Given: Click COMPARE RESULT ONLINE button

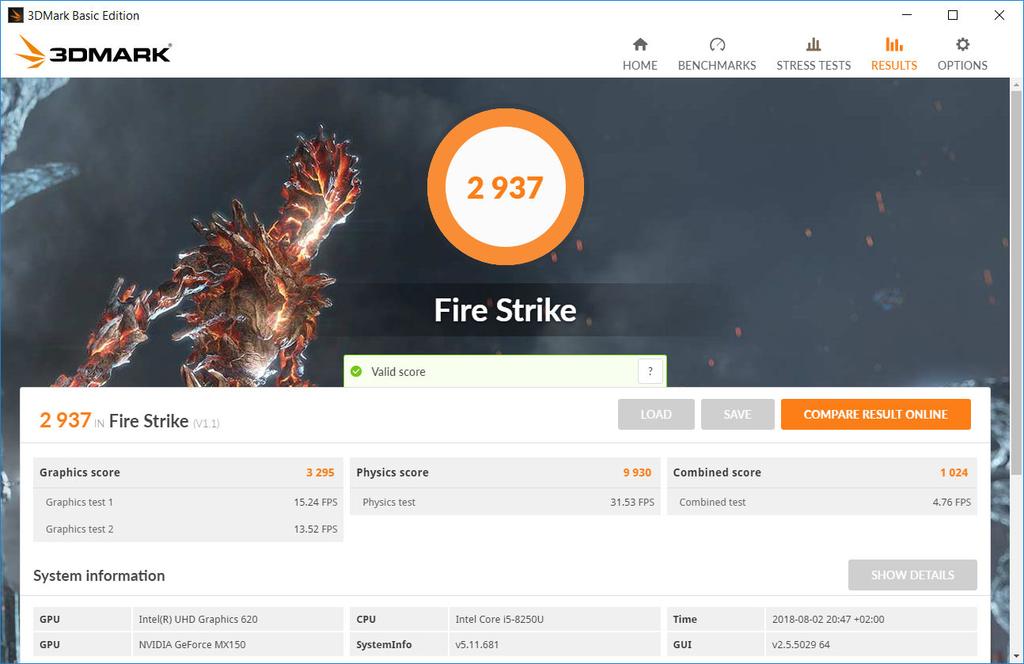Looking at the screenshot, I should [x=876, y=415].
